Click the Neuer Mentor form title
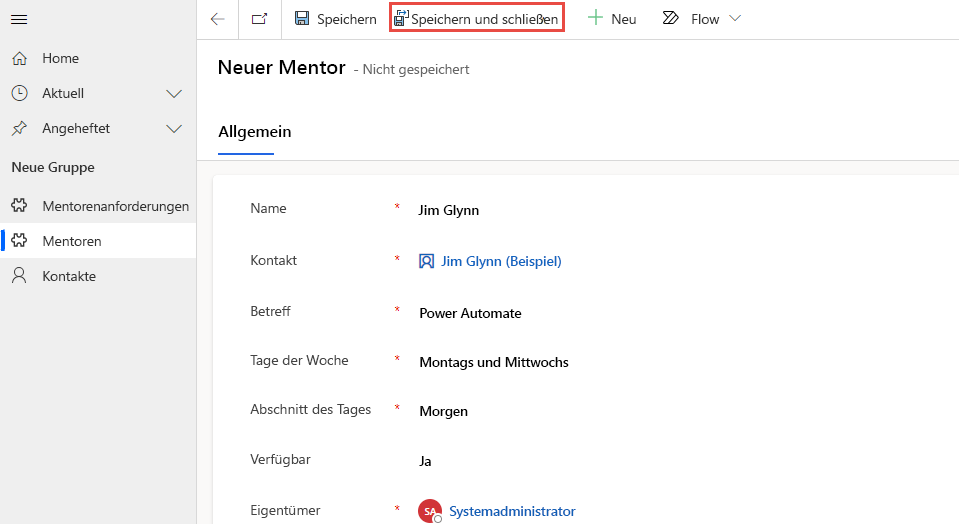This screenshot has width=959, height=524. [x=281, y=67]
